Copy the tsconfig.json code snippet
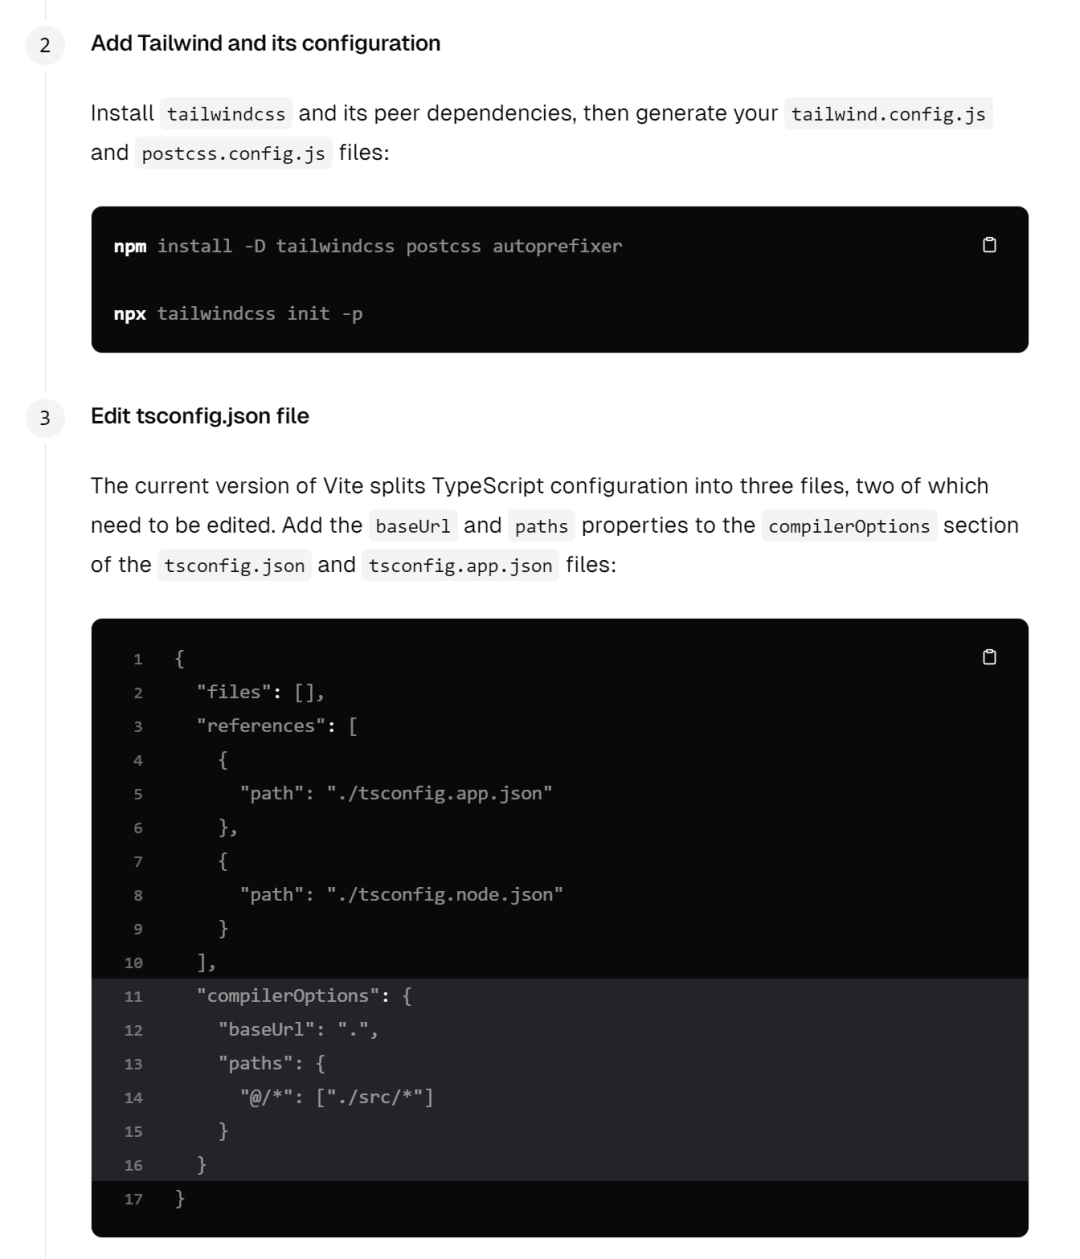Screen dimensions: 1080x1259 pos(989,657)
